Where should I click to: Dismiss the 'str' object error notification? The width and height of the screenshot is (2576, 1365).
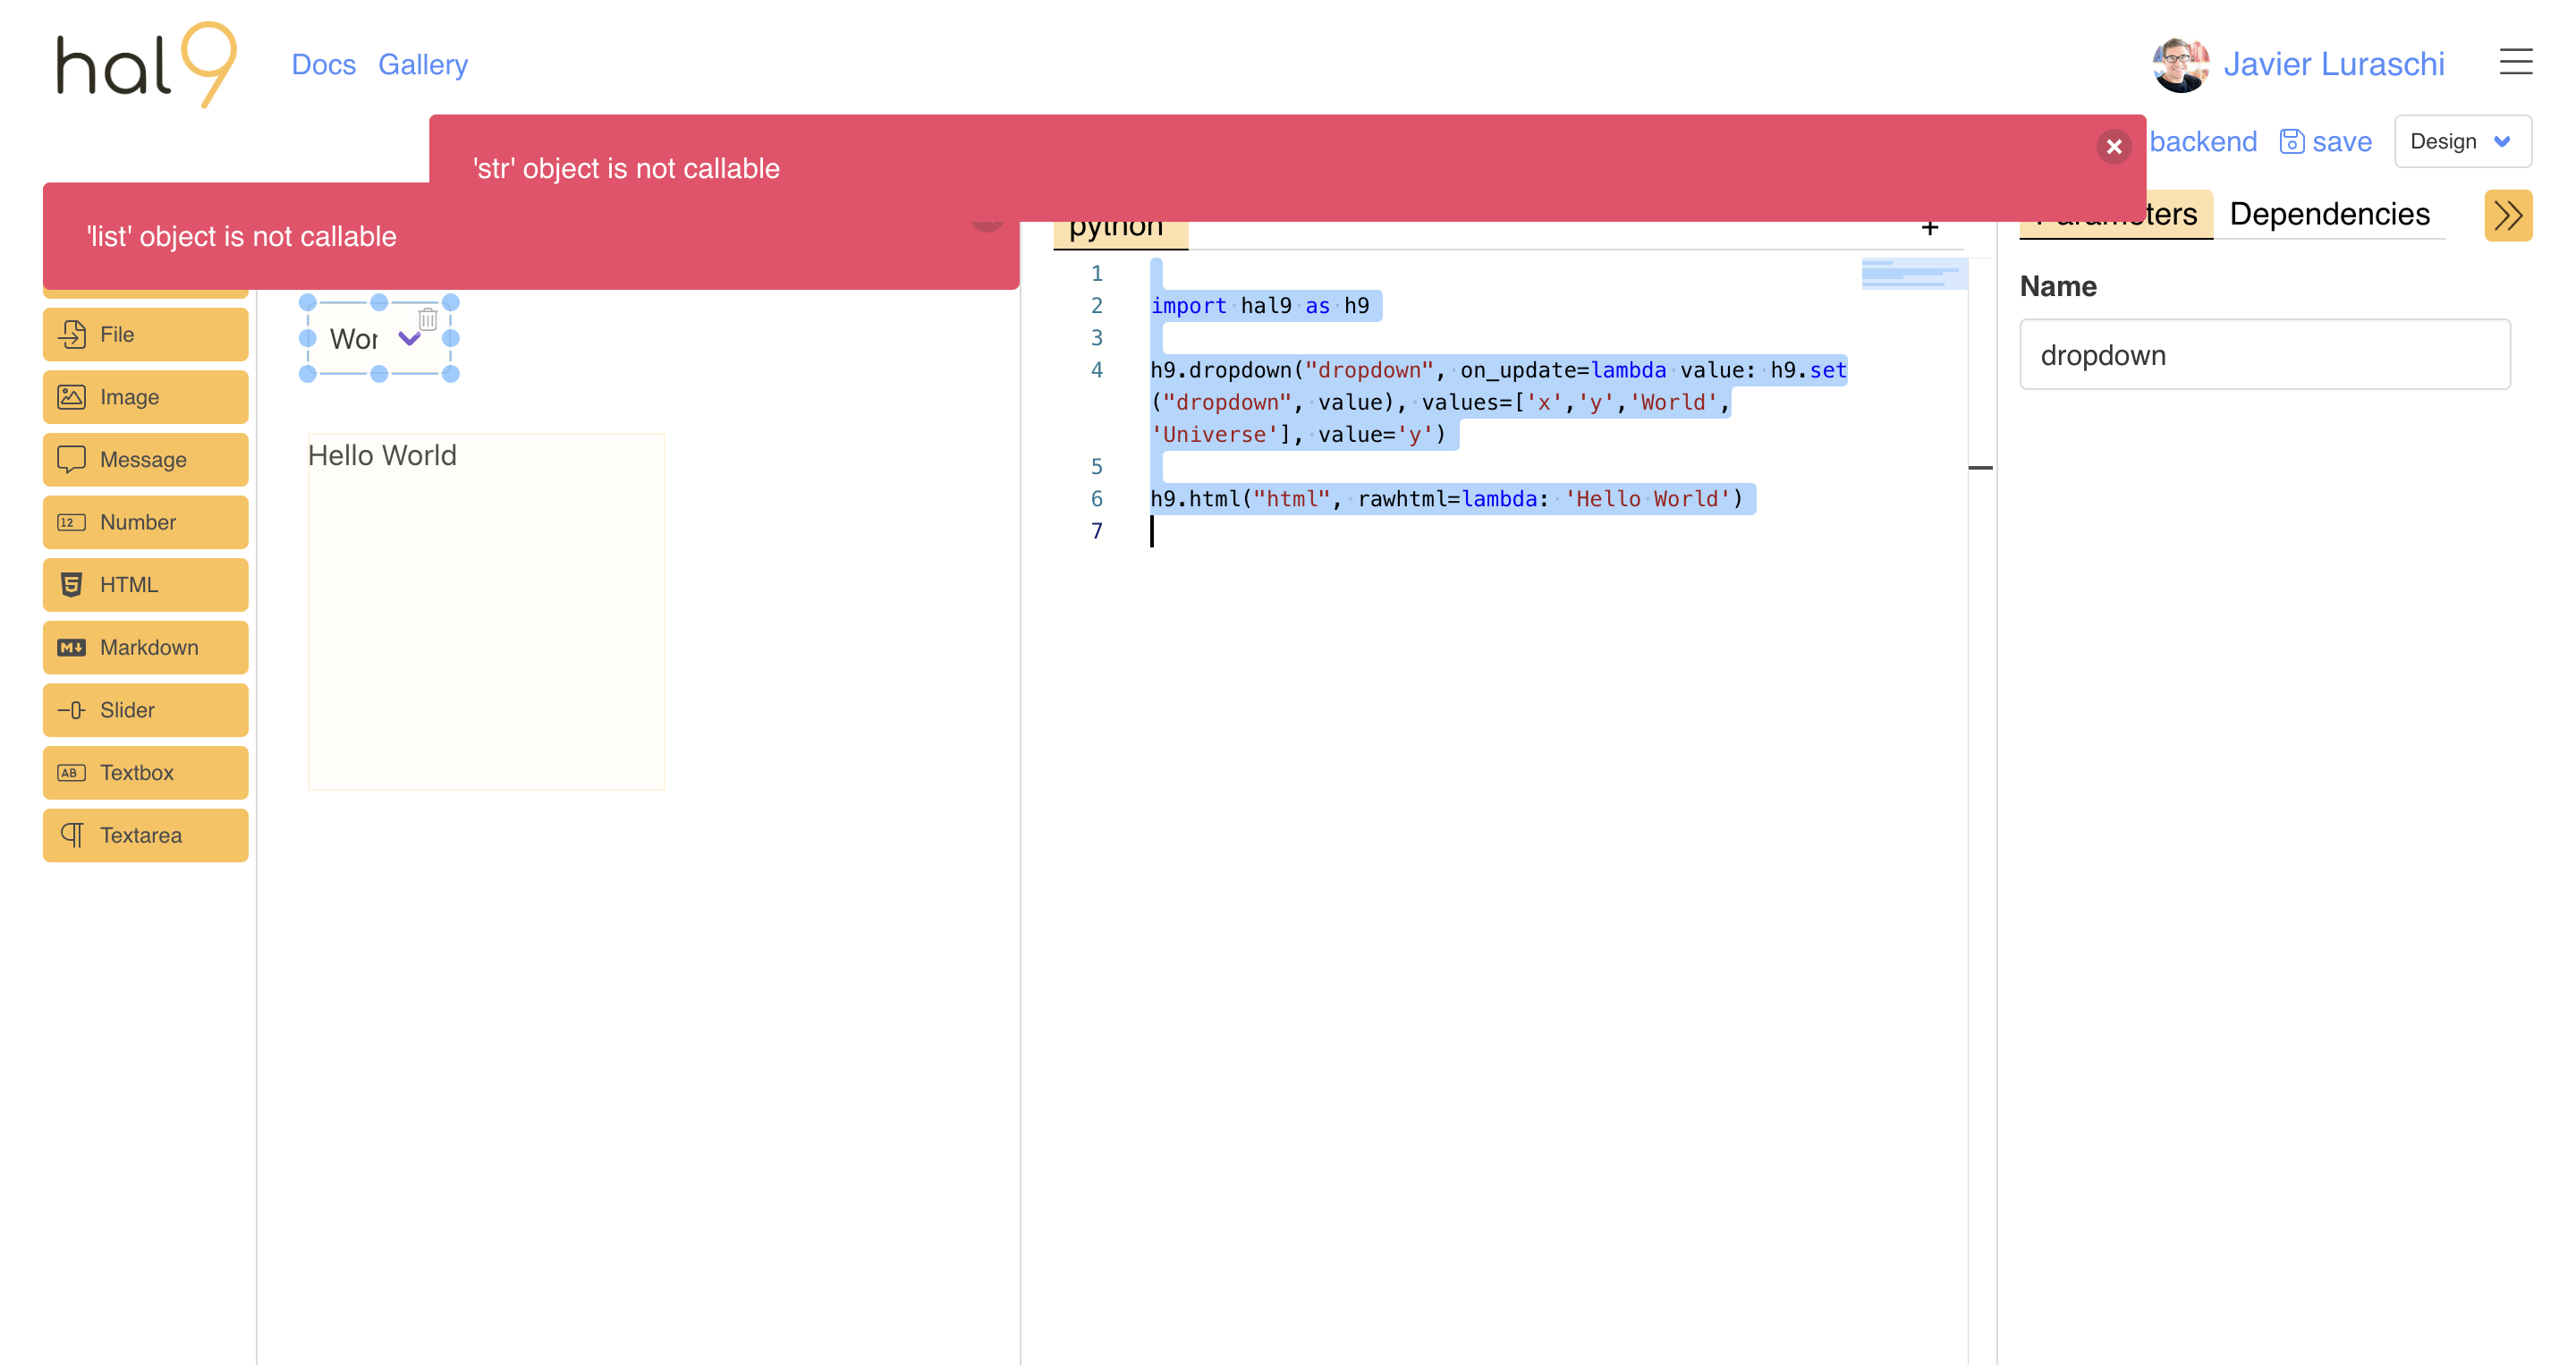pos(2113,147)
